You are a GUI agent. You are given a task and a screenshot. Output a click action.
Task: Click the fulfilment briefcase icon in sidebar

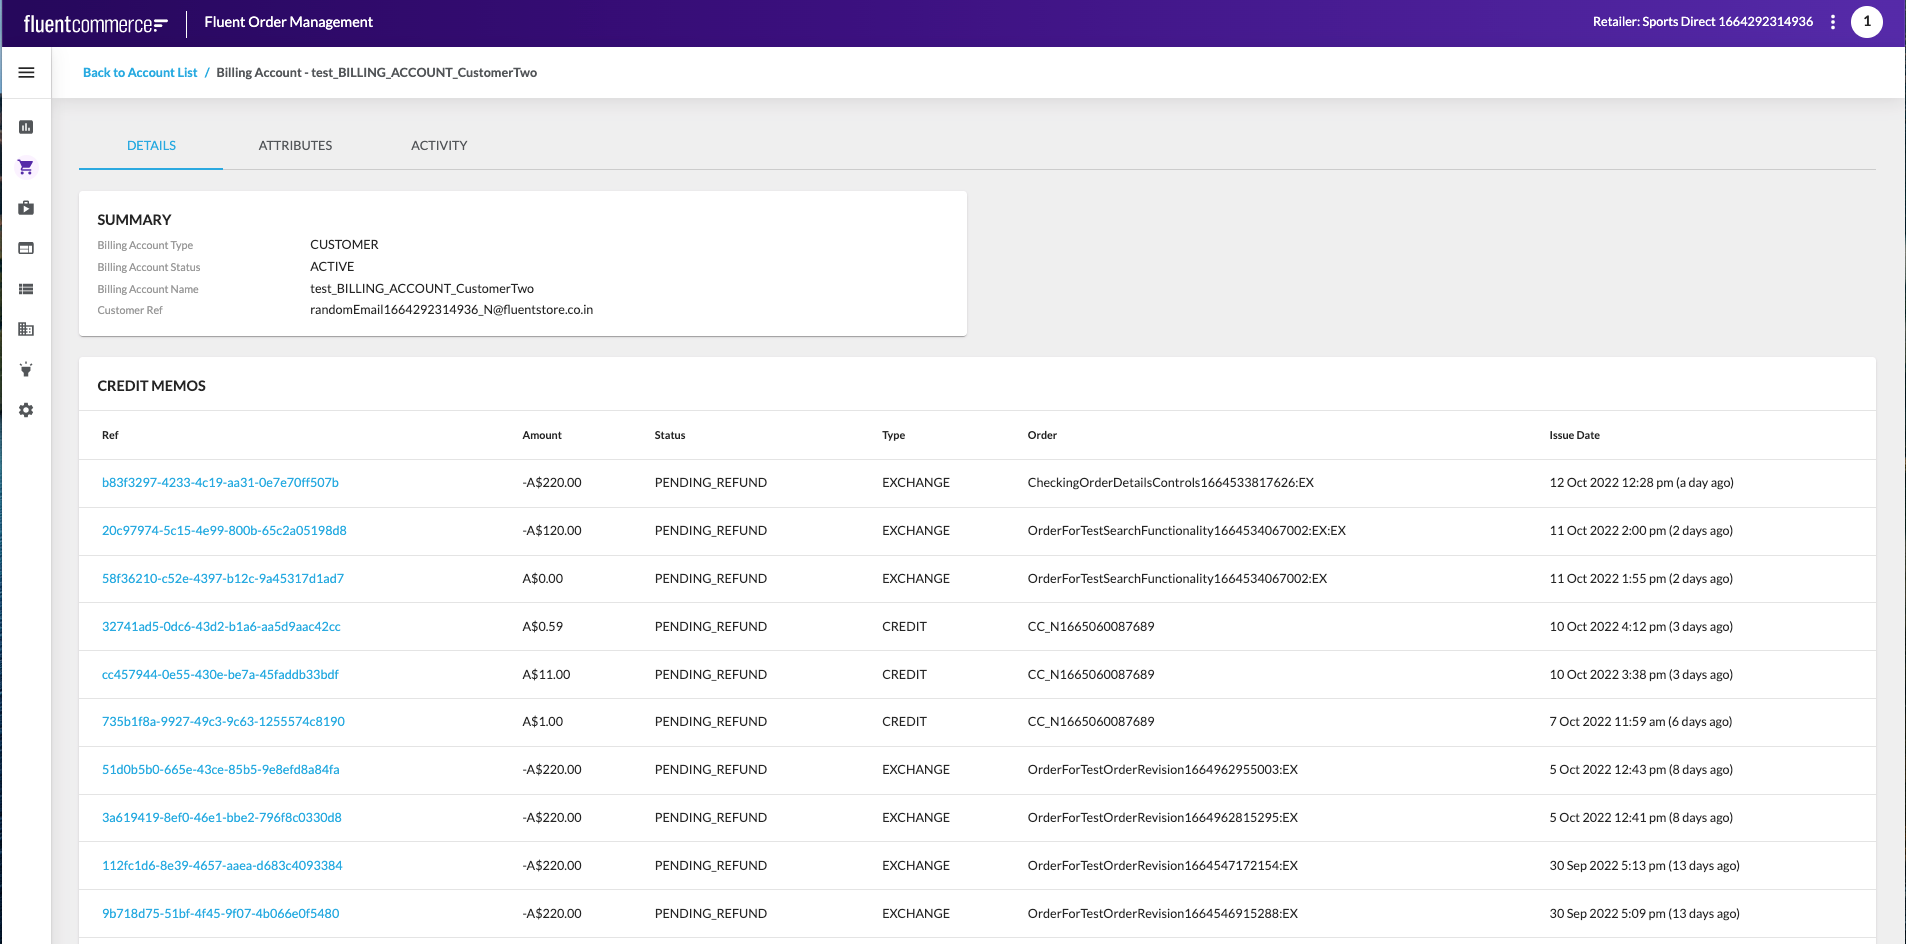pos(26,207)
